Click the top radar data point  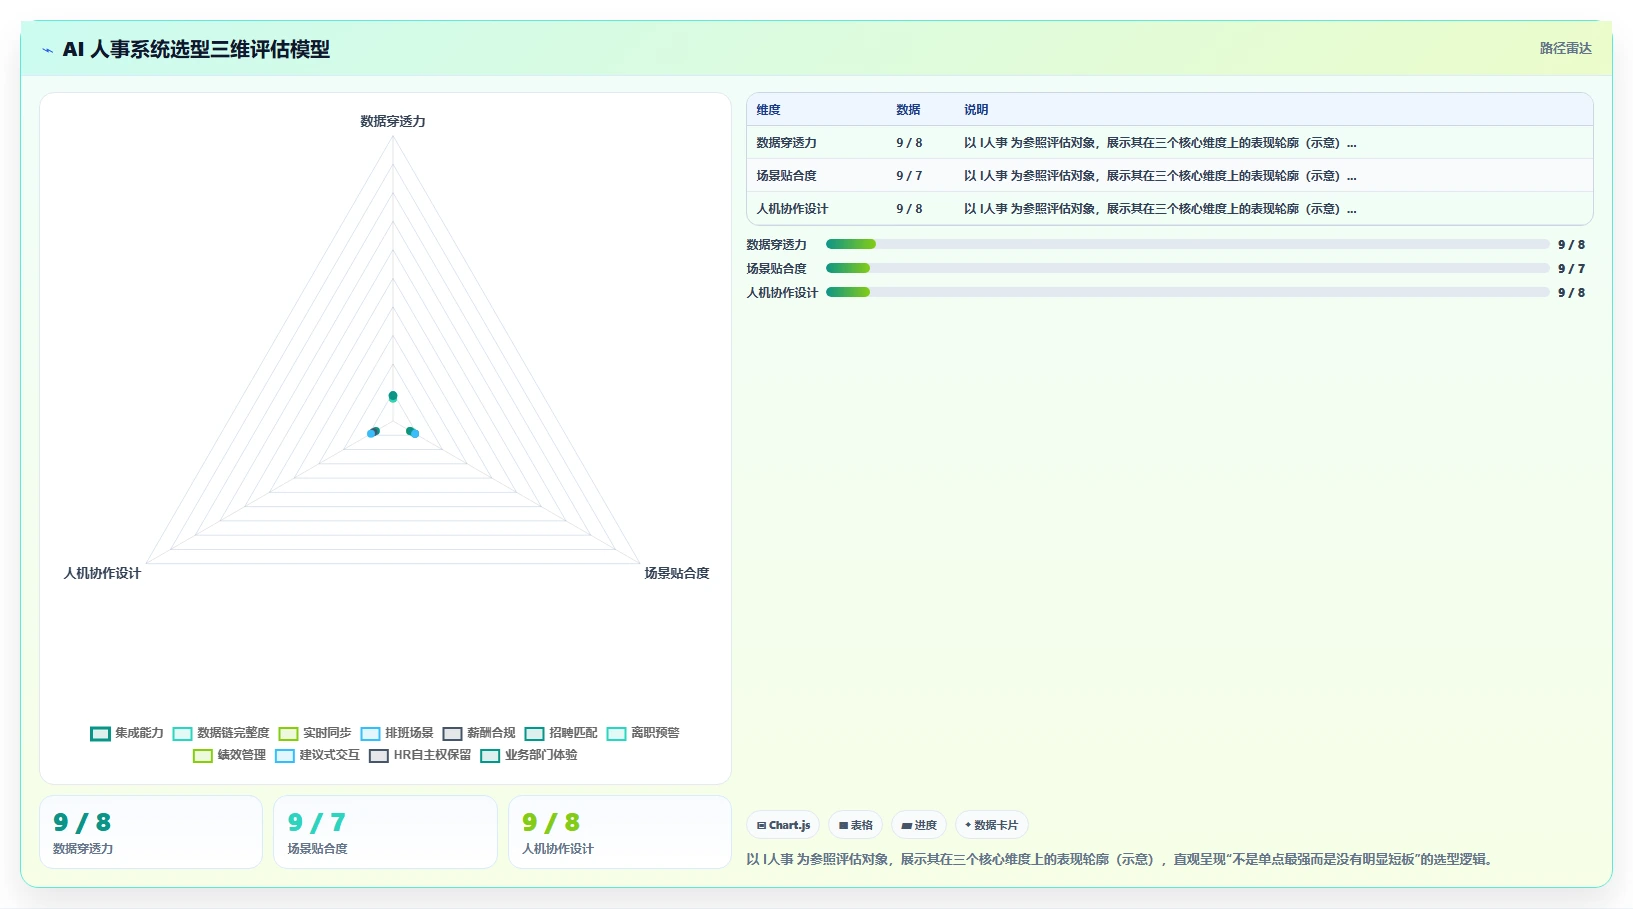393,397
